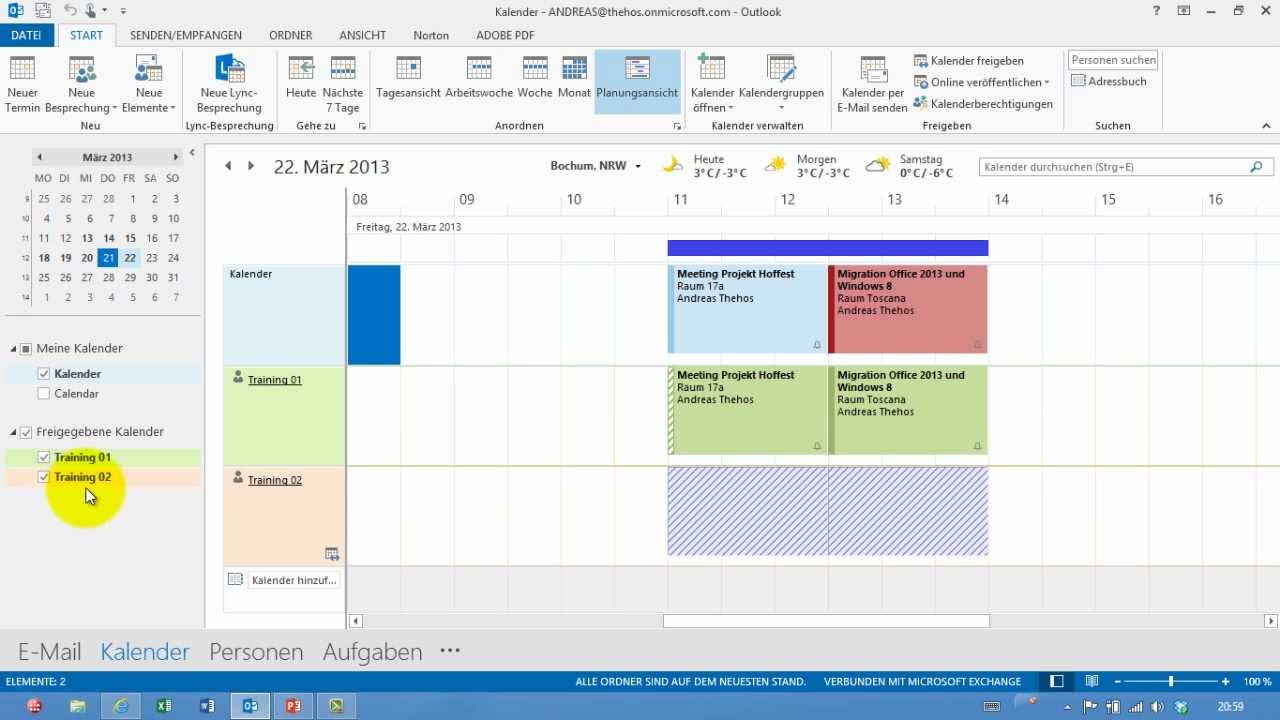Open Kalenderberechtigungen

pos(983,103)
